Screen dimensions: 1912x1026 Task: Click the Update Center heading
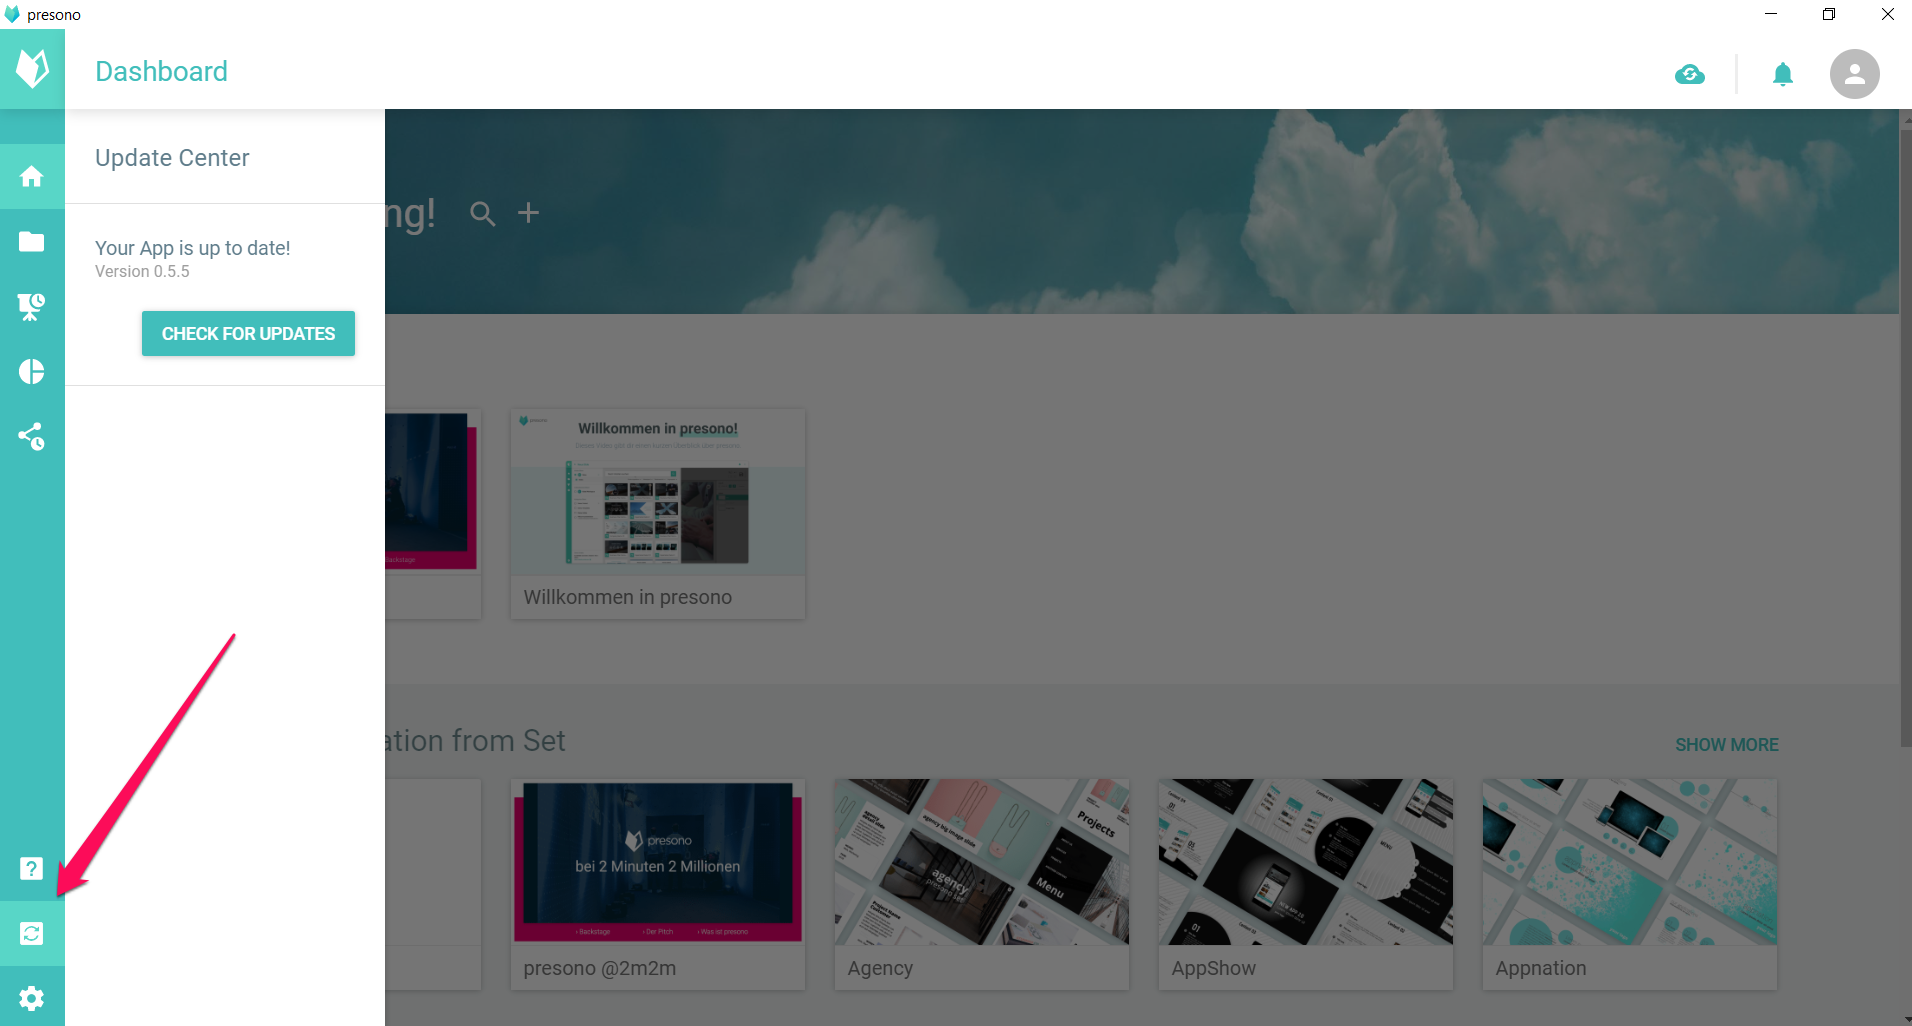172,158
